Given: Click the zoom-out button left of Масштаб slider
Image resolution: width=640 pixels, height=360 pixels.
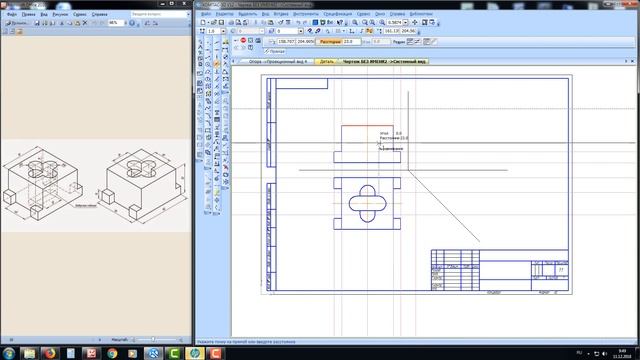Looking at the screenshot, I should [x=133, y=340].
